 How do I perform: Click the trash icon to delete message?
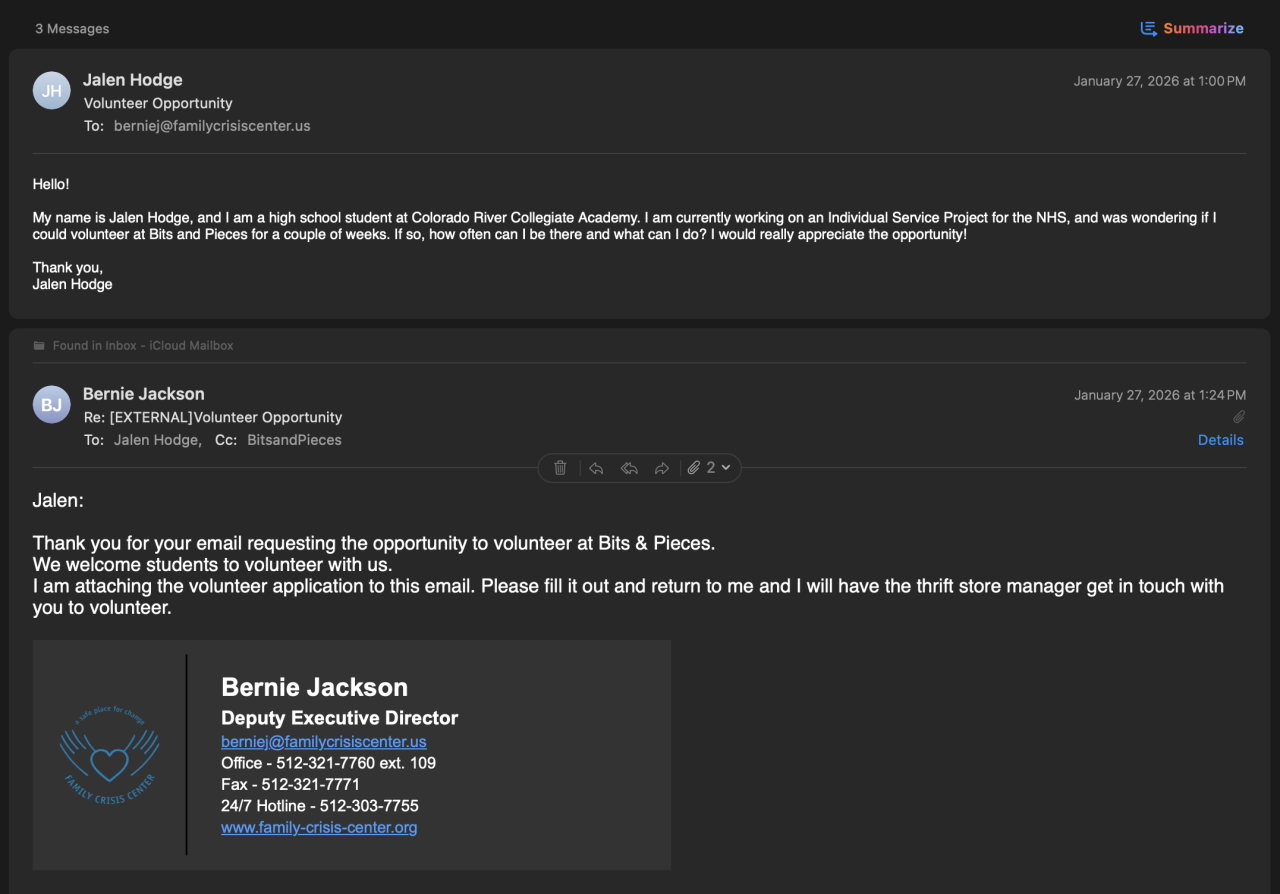(x=560, y=468)
